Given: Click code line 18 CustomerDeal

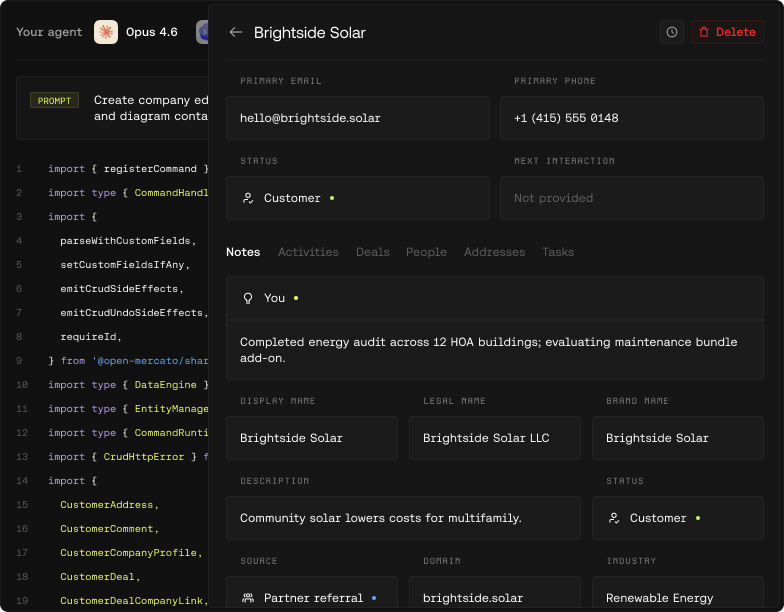Looking at the screenshot, I should [100, 577].
